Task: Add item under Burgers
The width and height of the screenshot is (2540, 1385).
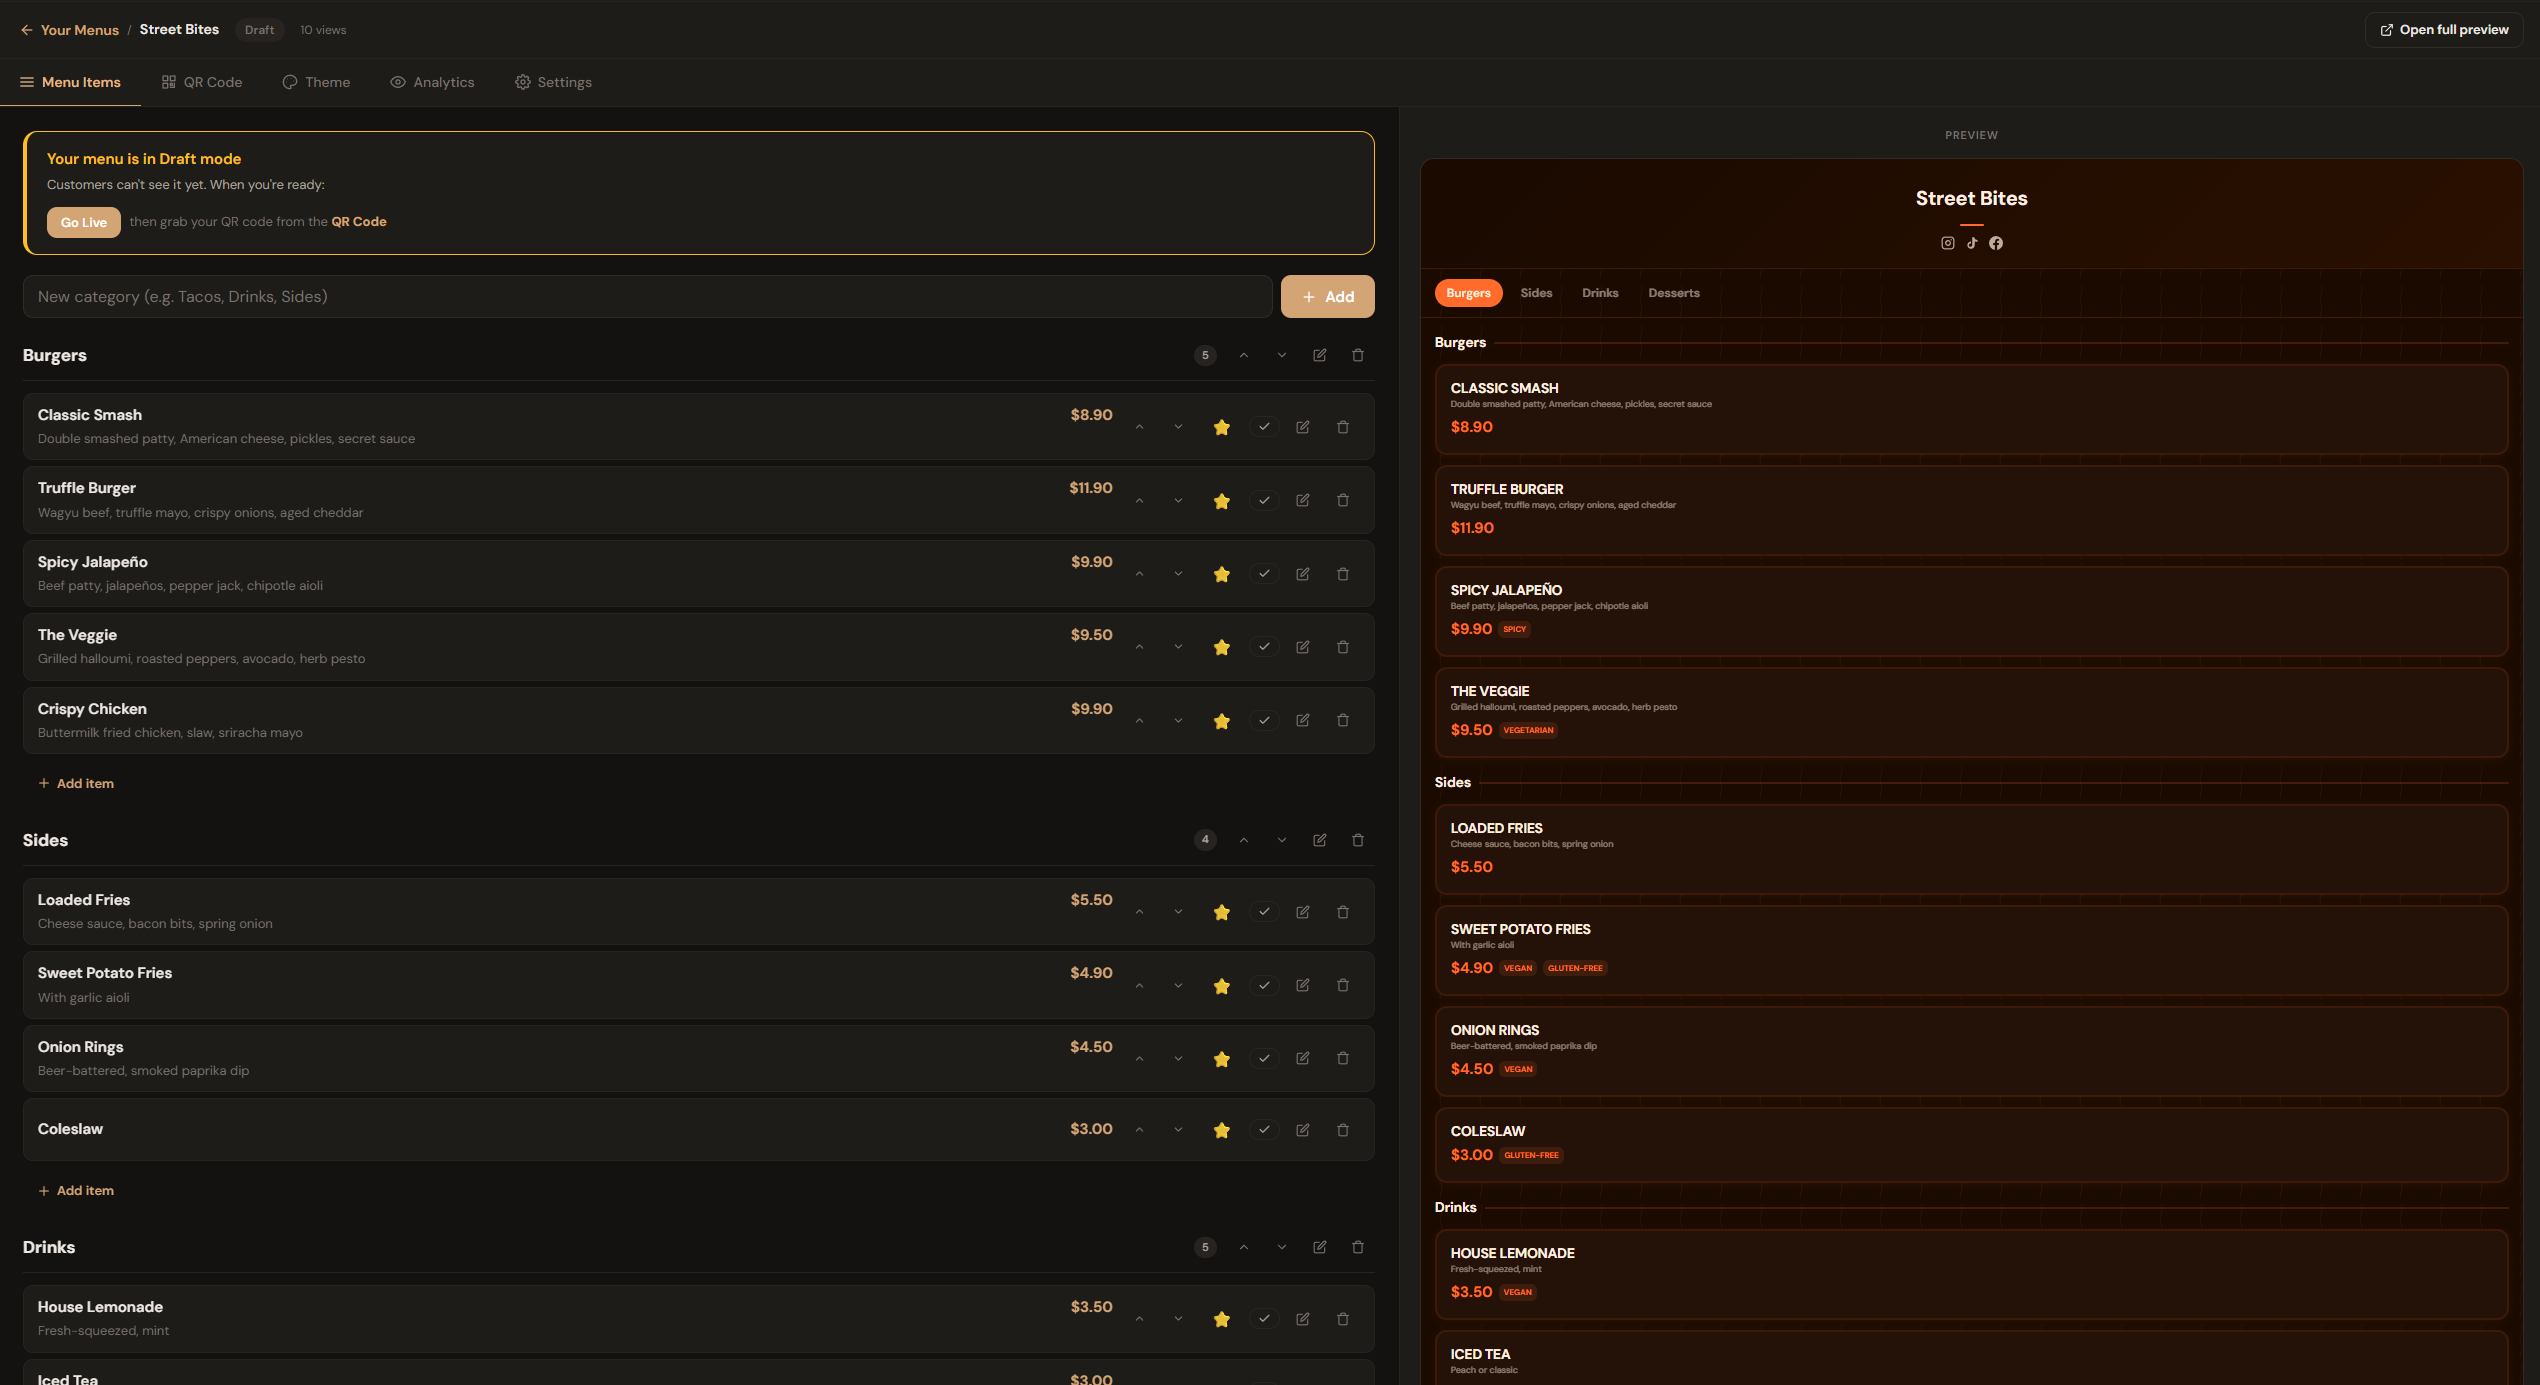Action: (x=76, y=783)
